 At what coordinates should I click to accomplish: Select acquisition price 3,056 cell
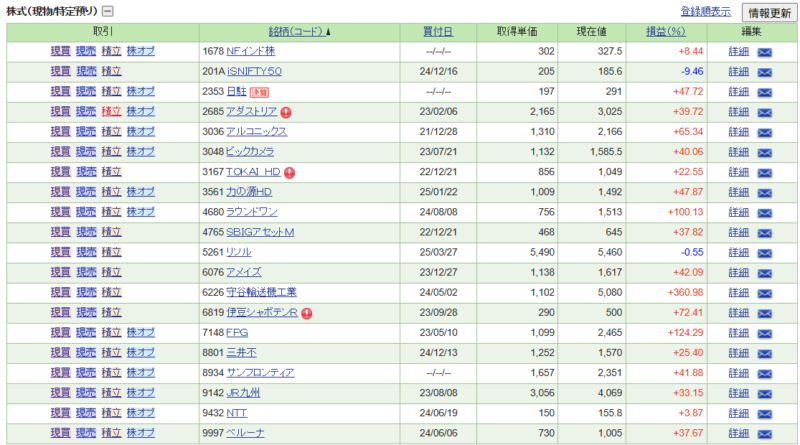tap(542, 392)
